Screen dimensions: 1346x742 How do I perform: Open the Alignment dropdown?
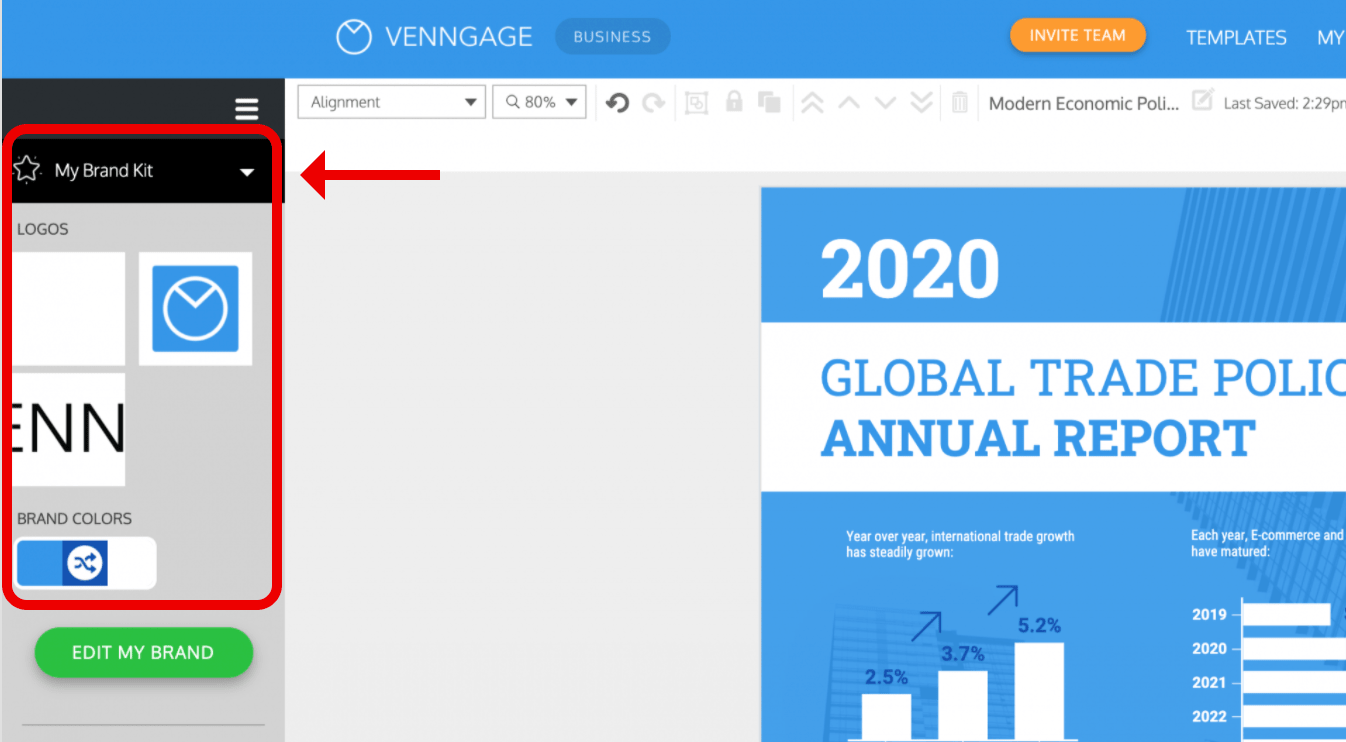(x=392, y=102)
